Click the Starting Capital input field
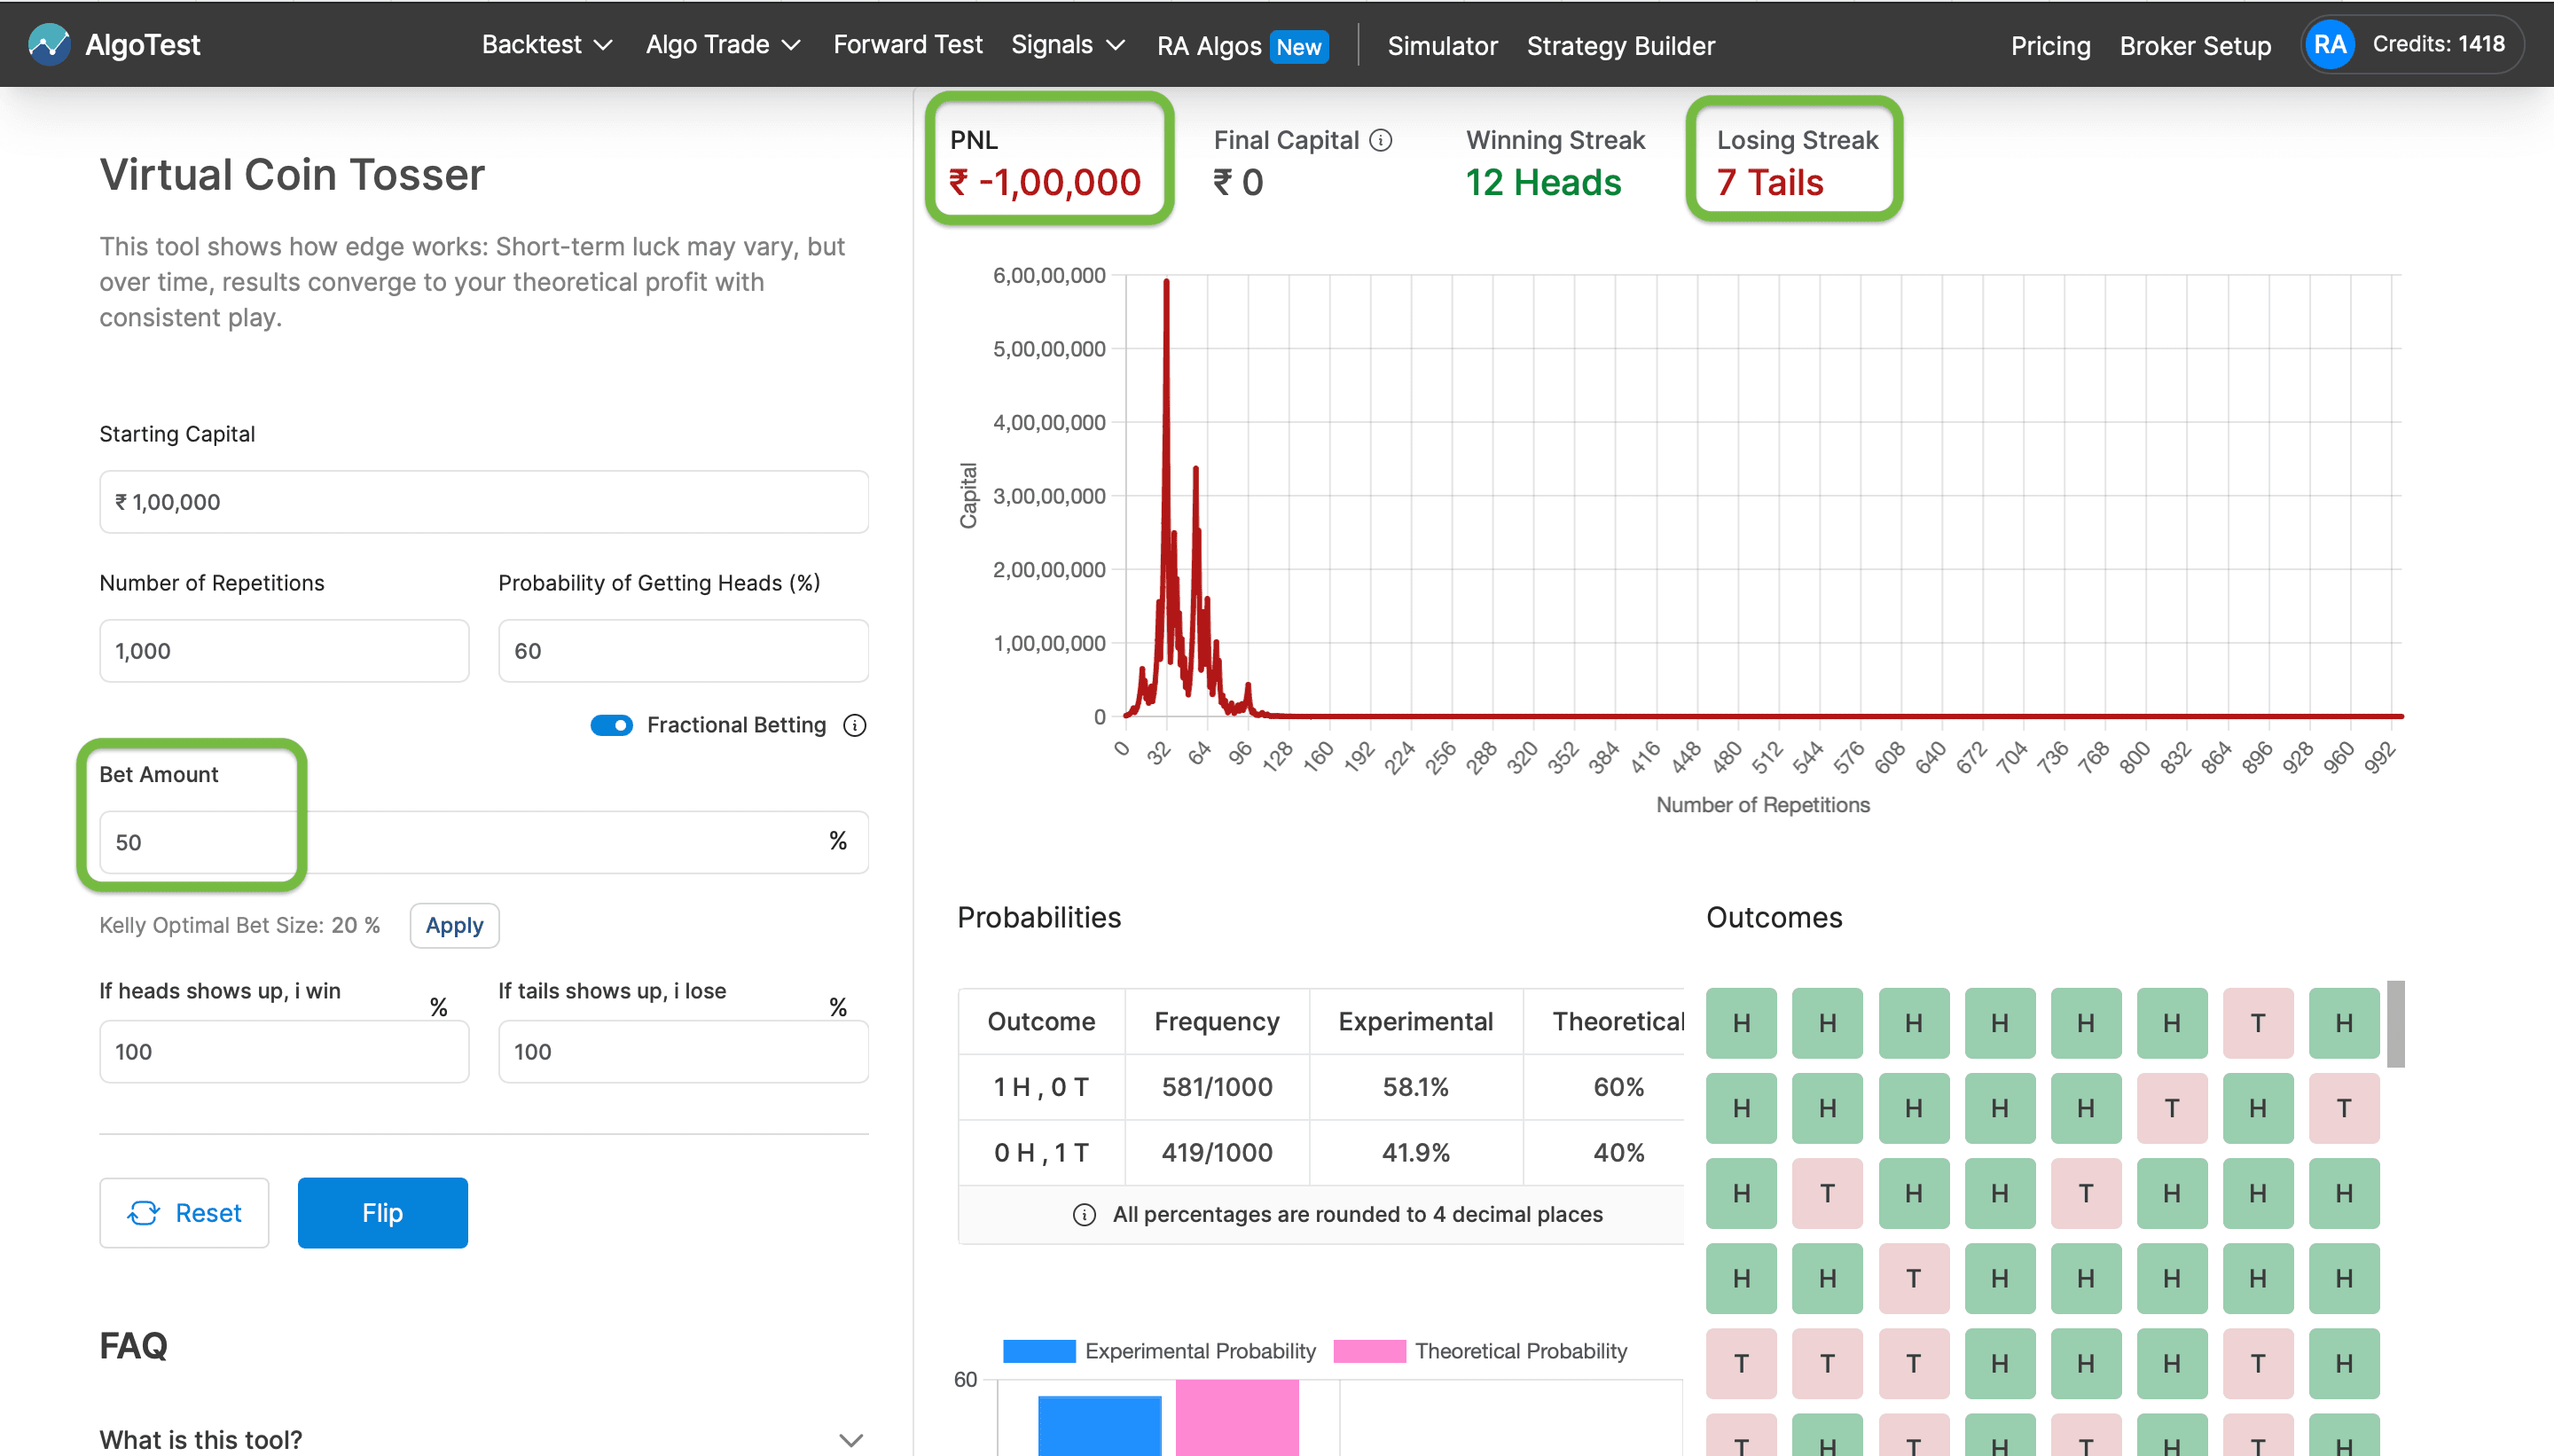 pyautogui.click(x=483, y=502)
